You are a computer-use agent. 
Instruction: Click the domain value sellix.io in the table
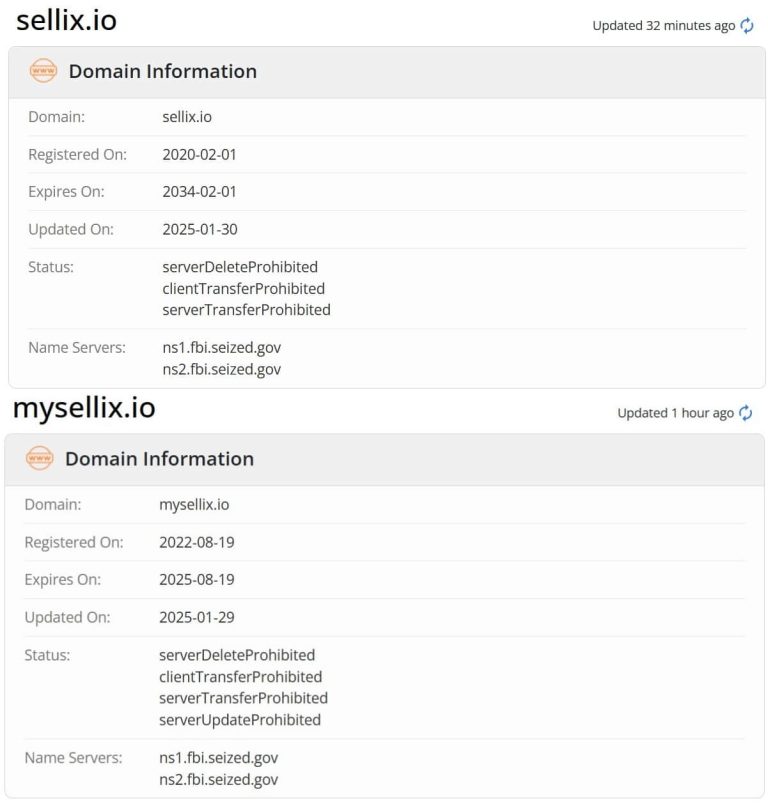click(x=184, y=116)
